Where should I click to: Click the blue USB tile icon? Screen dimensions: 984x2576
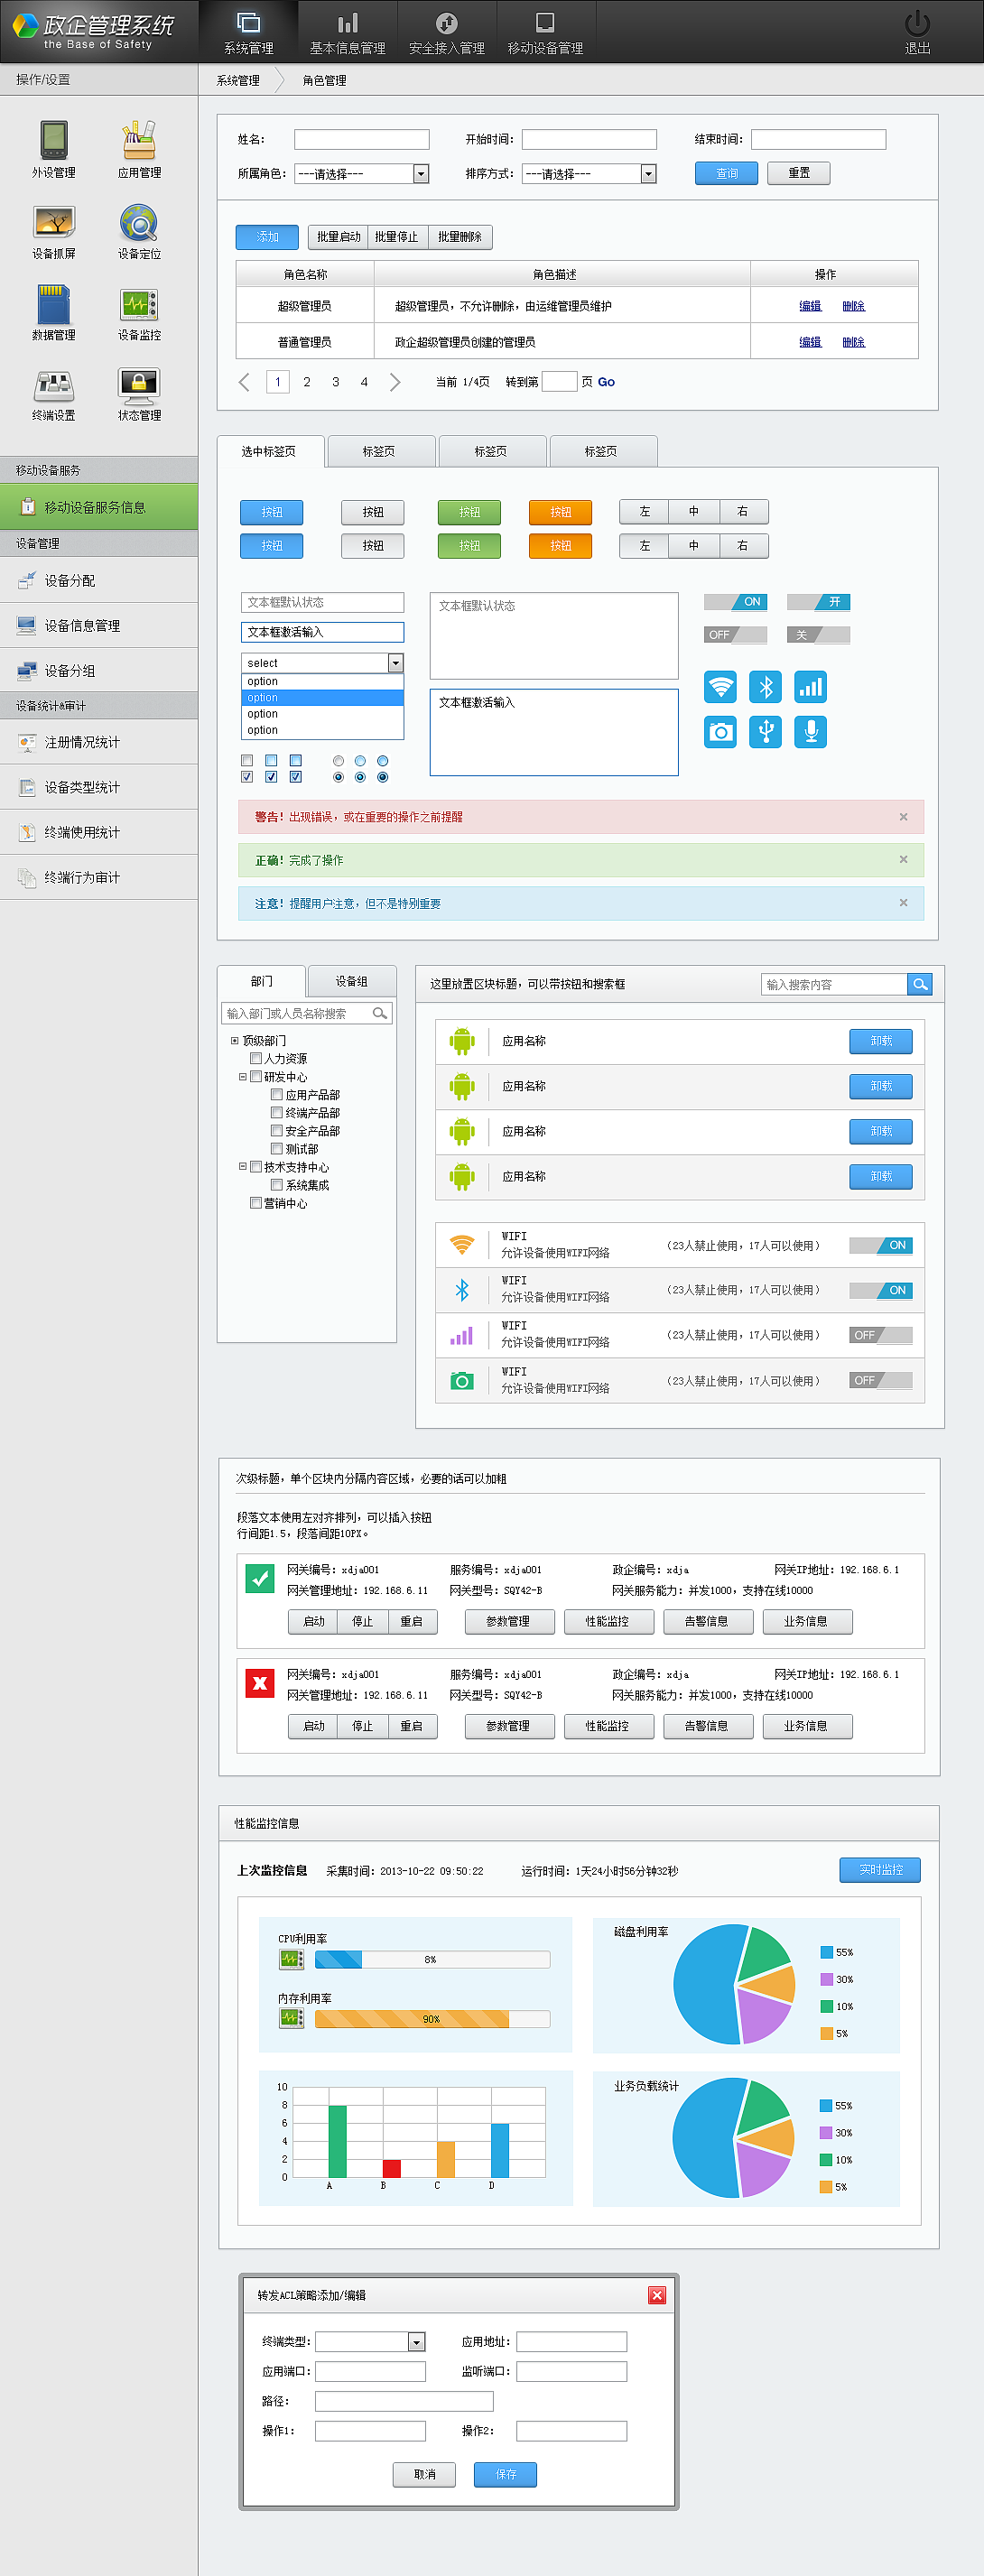point(766,732)
